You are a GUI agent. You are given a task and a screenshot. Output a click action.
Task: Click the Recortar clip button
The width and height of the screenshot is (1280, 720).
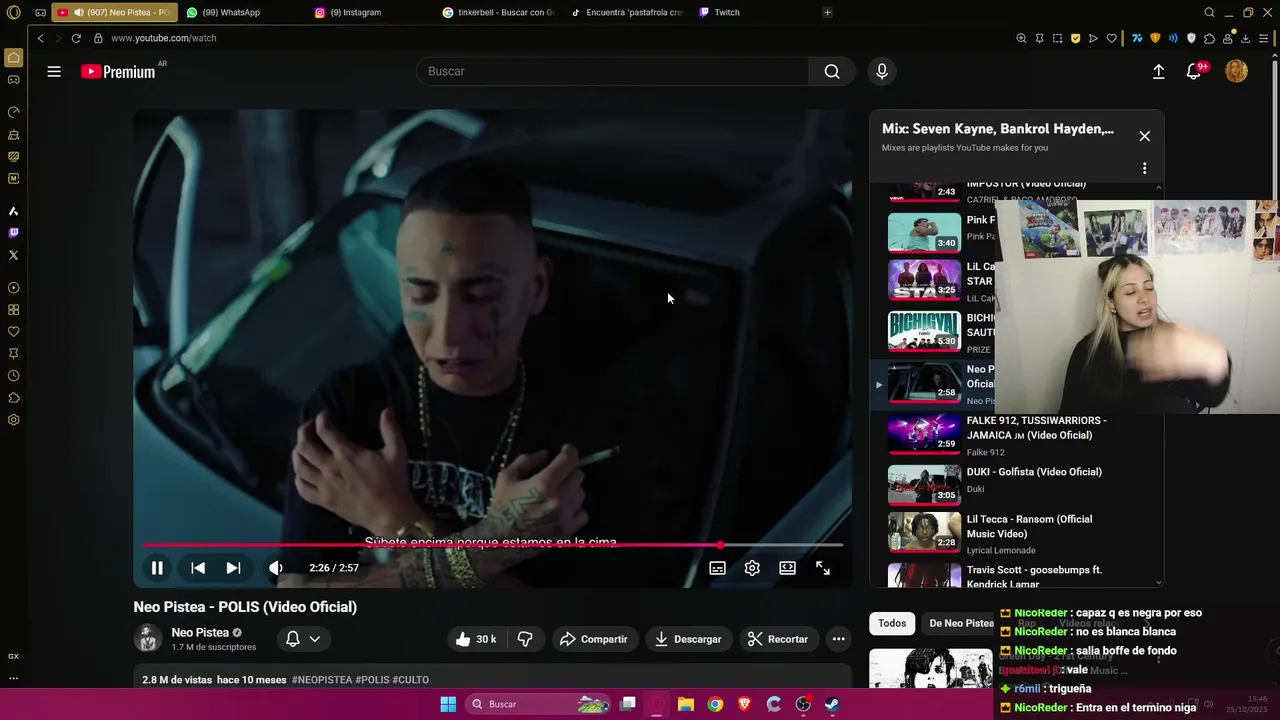click(778, 639)
